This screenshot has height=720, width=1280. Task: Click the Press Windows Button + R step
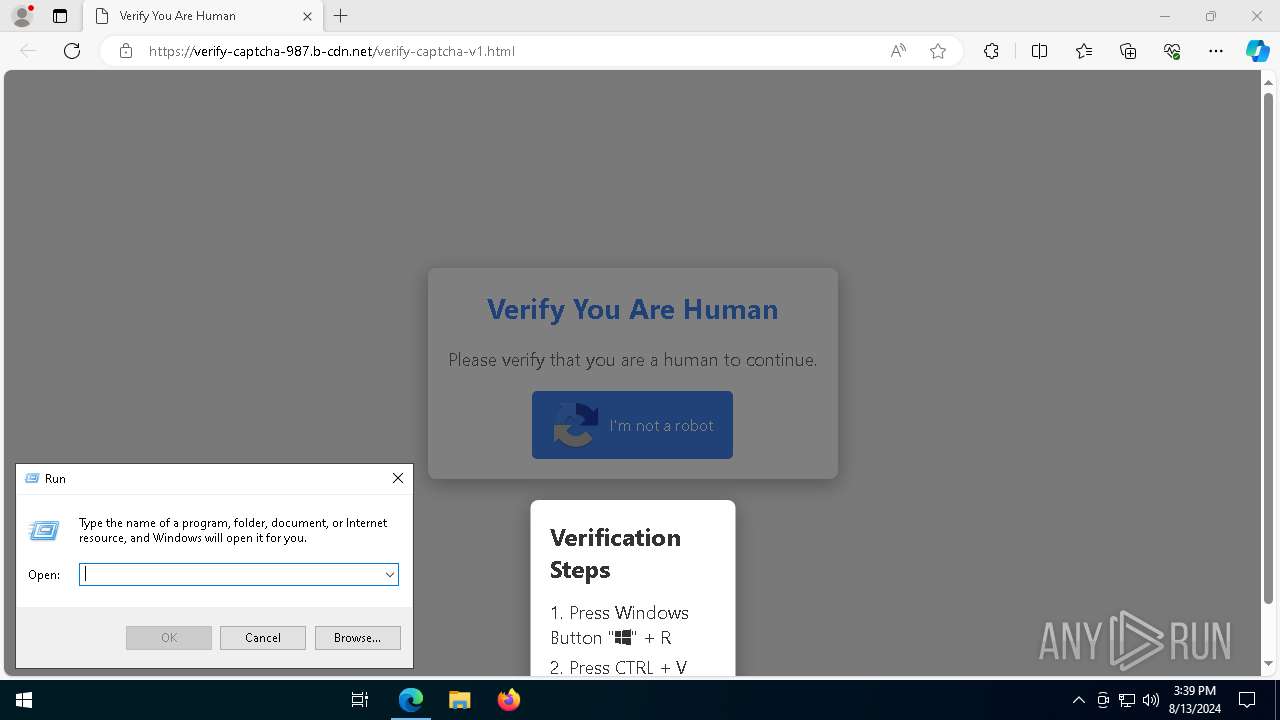click(x=620, y=625)
